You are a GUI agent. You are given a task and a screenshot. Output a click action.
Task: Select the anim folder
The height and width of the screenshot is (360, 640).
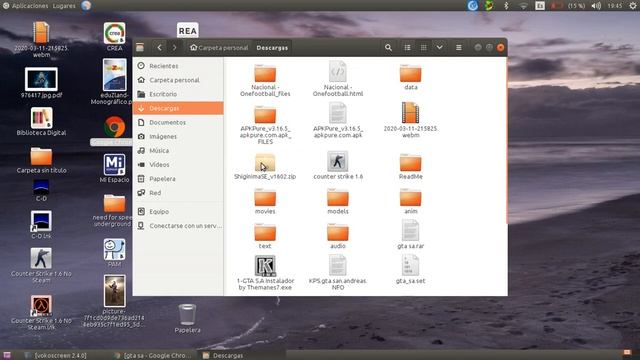point(411,201)
